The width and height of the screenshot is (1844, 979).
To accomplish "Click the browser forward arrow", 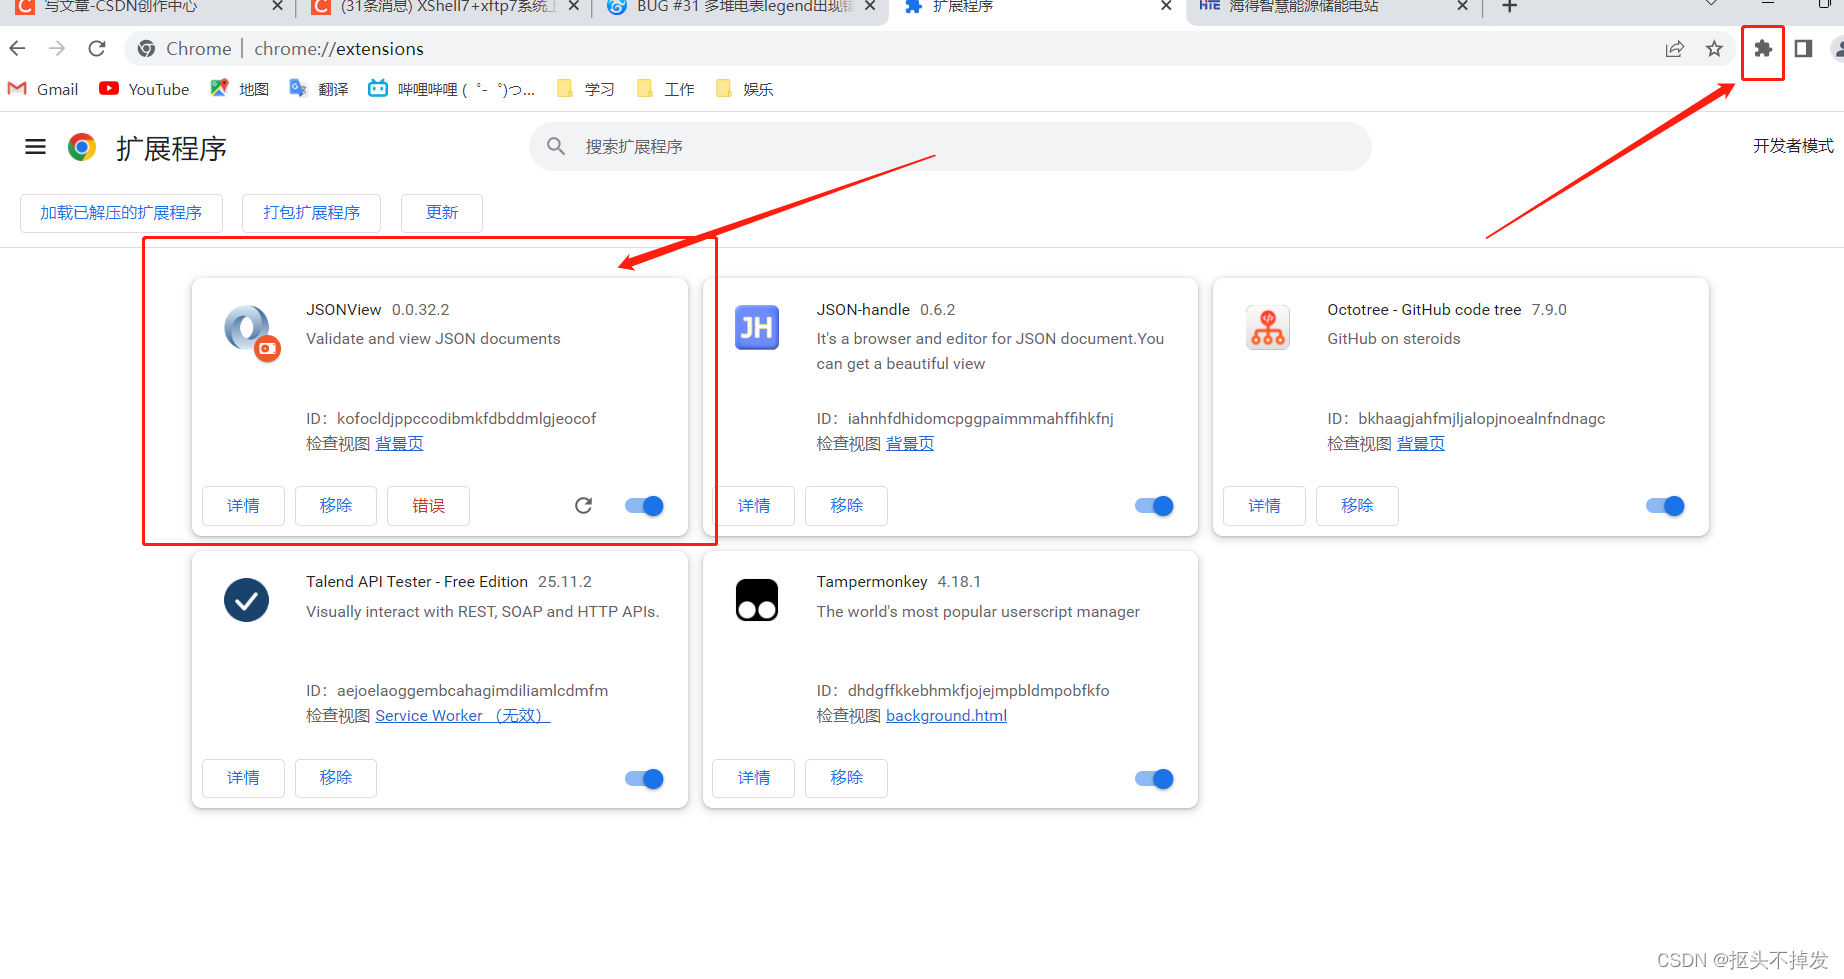I will [57, 48].
